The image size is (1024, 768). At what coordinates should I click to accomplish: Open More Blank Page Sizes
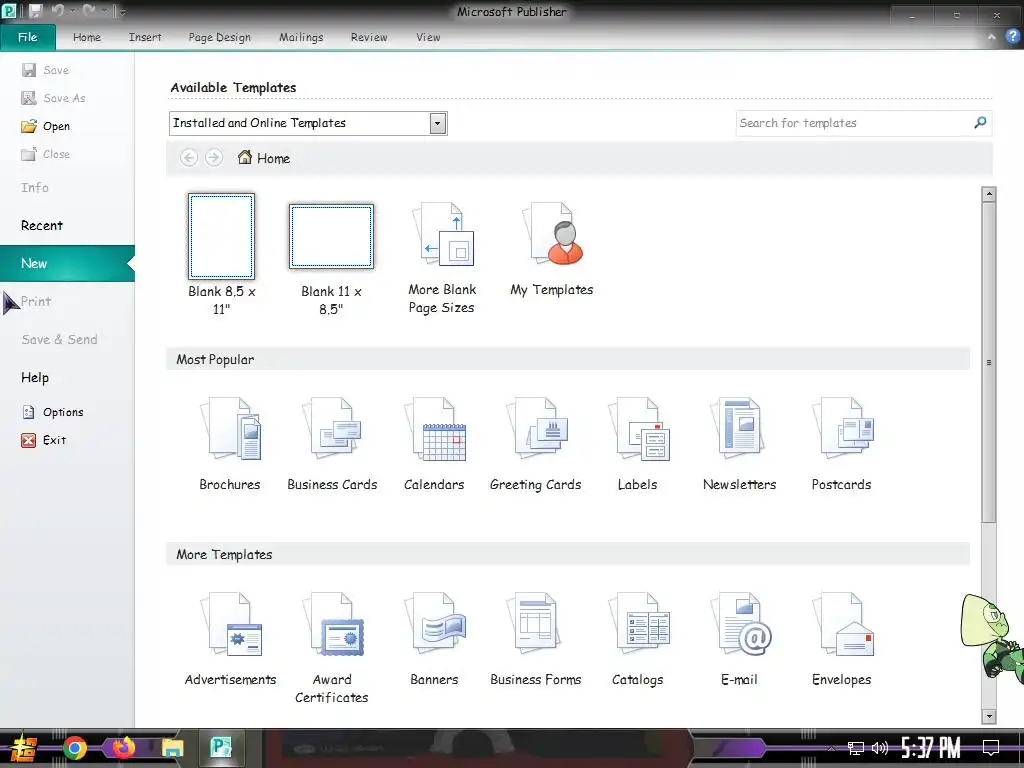(442, 258)
